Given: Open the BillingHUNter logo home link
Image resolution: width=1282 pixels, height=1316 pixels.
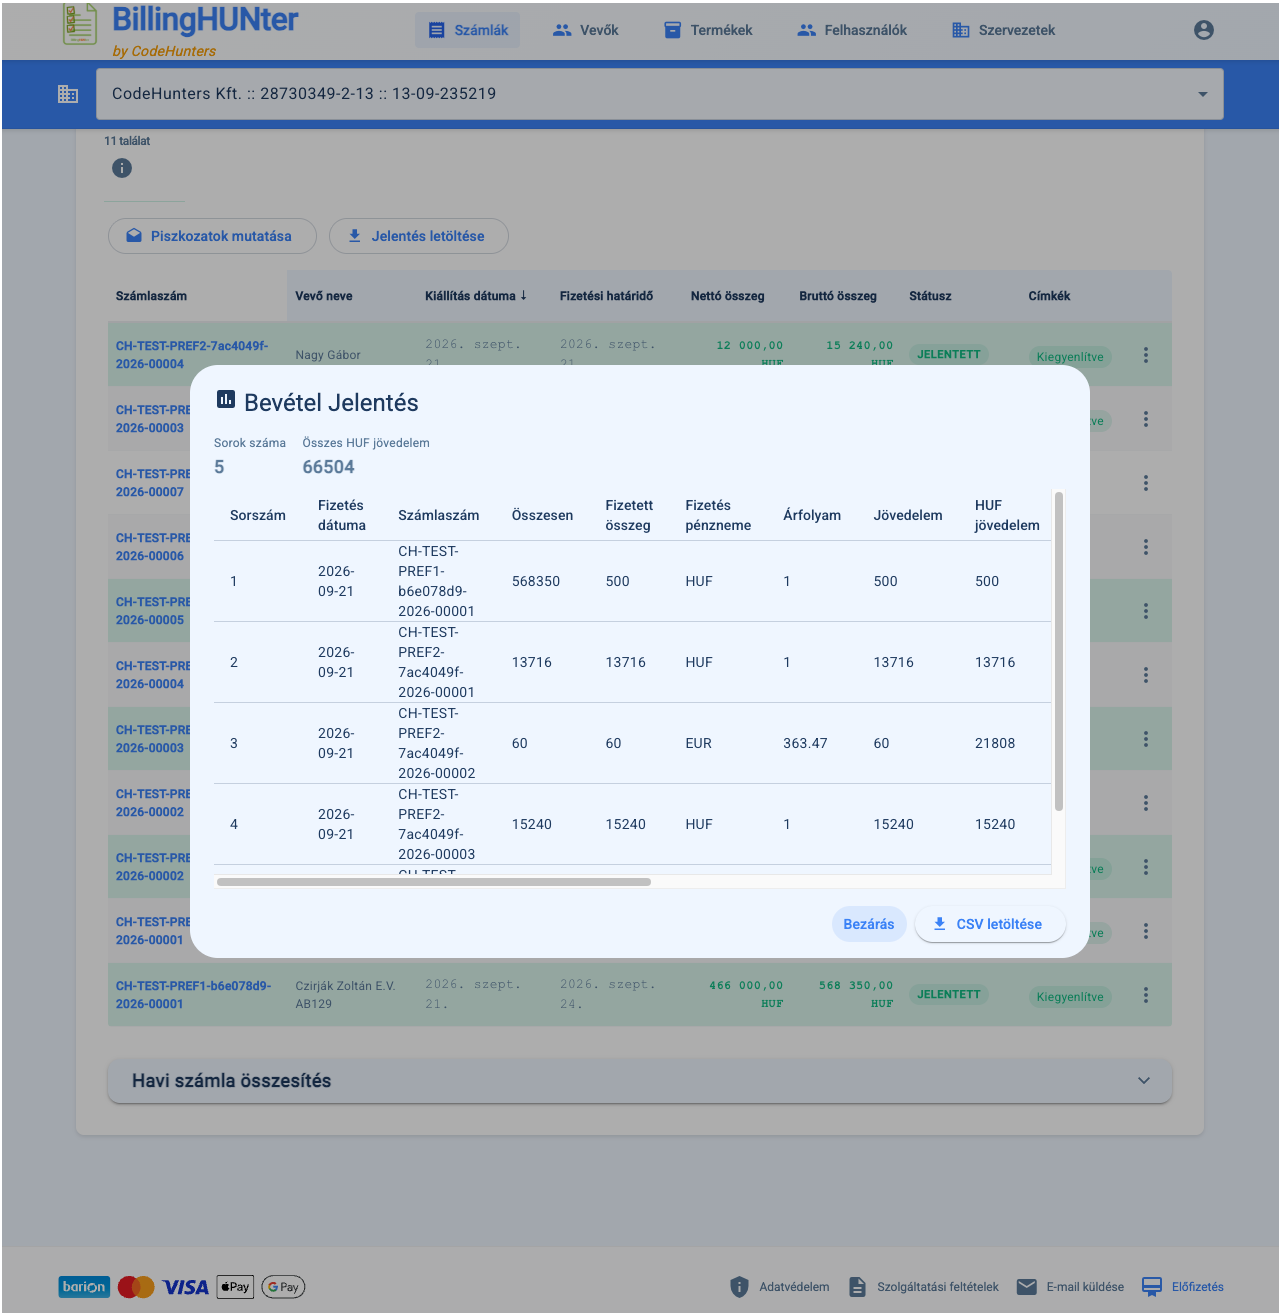Looking at the screenshot, I should 180,30.
